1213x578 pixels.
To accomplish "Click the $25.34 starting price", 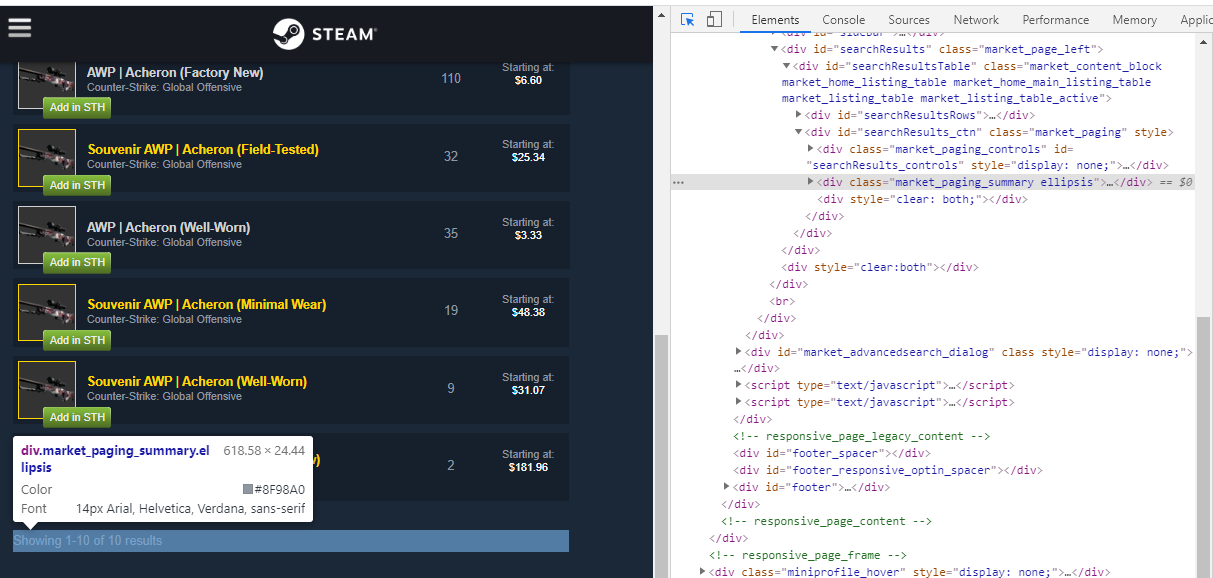I will pos(528,157).
